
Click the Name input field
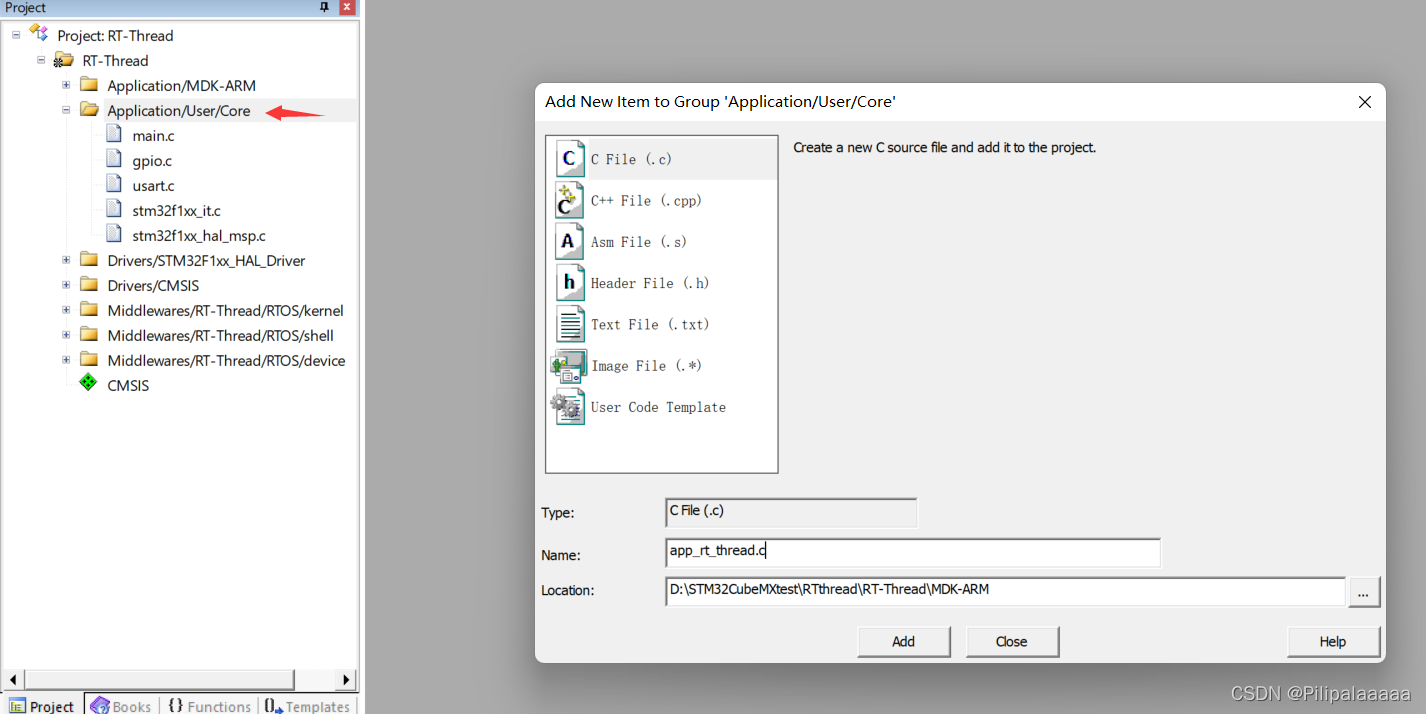click(x=912, y=552)
